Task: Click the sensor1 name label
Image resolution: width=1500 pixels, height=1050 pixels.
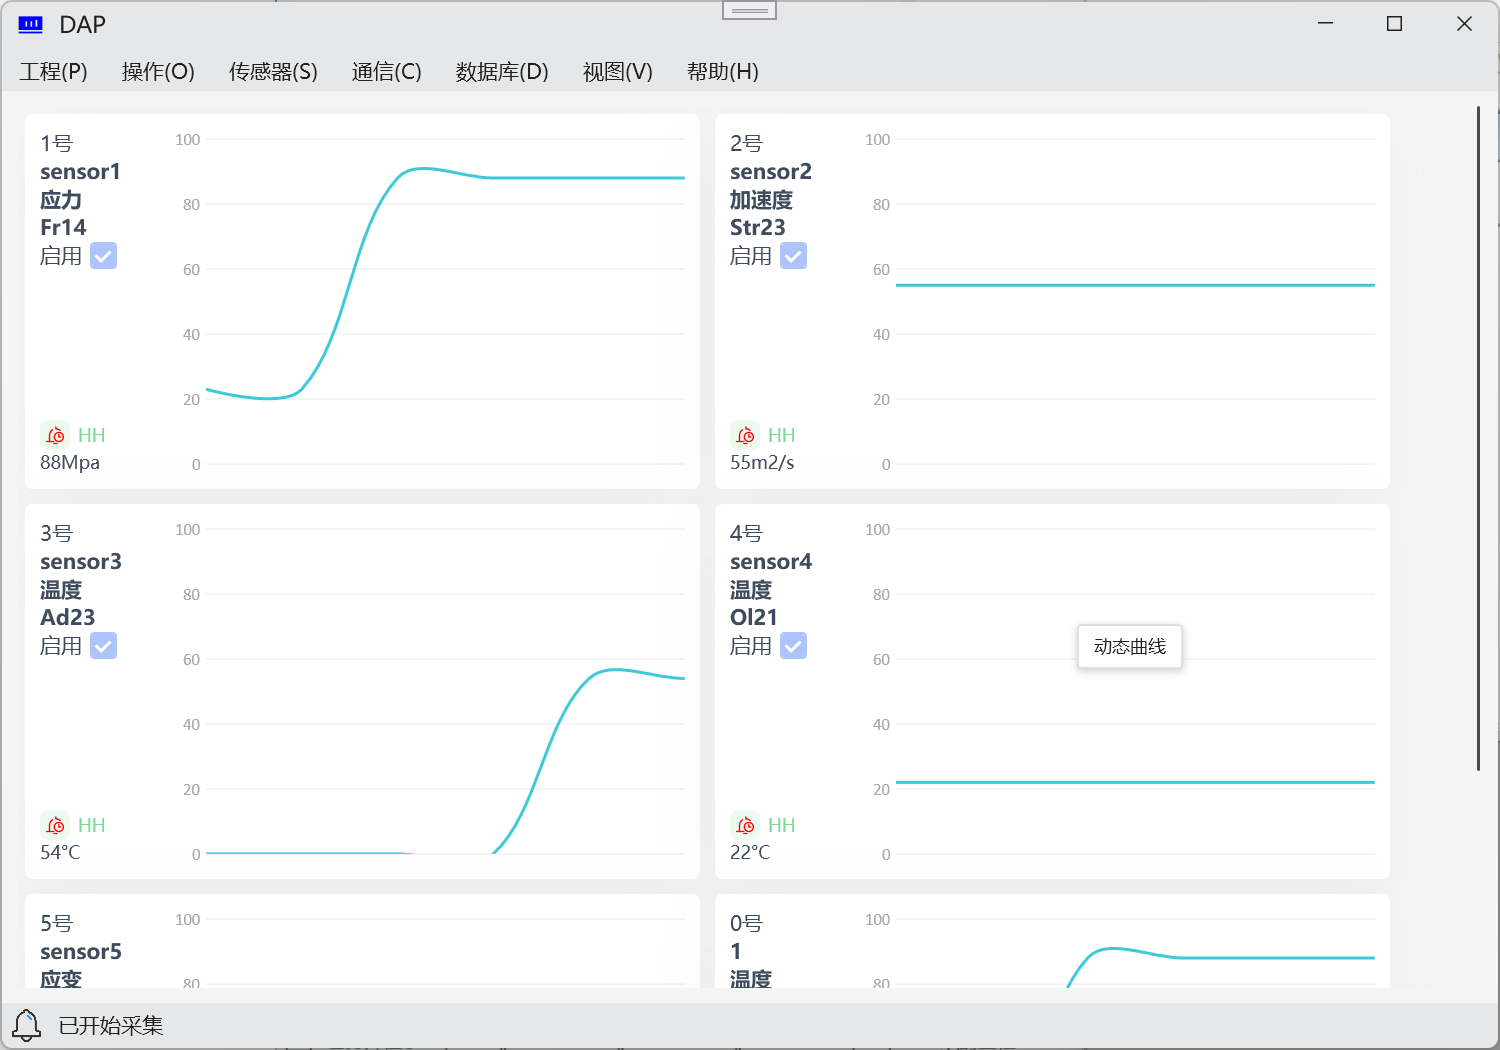Action: point(80,172)
